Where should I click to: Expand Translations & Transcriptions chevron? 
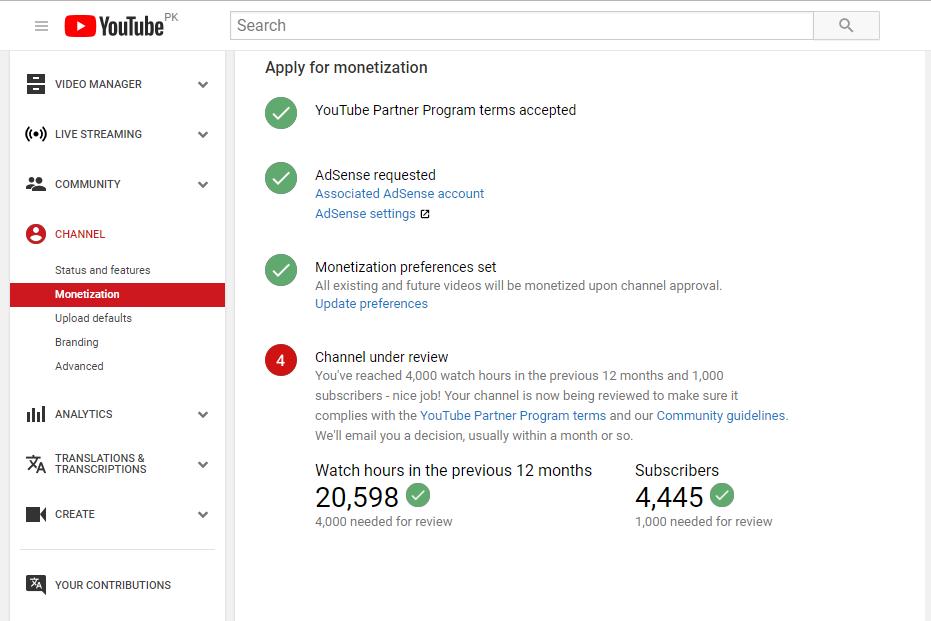[x=203, y=464]
